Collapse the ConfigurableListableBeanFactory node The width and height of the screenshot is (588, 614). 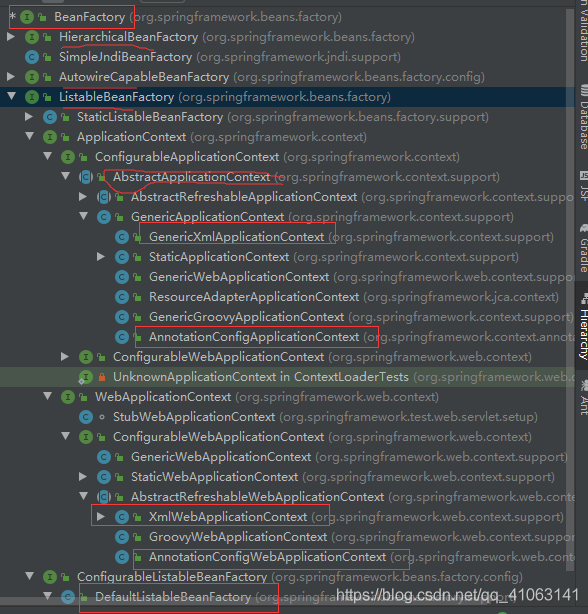point(30,575)
